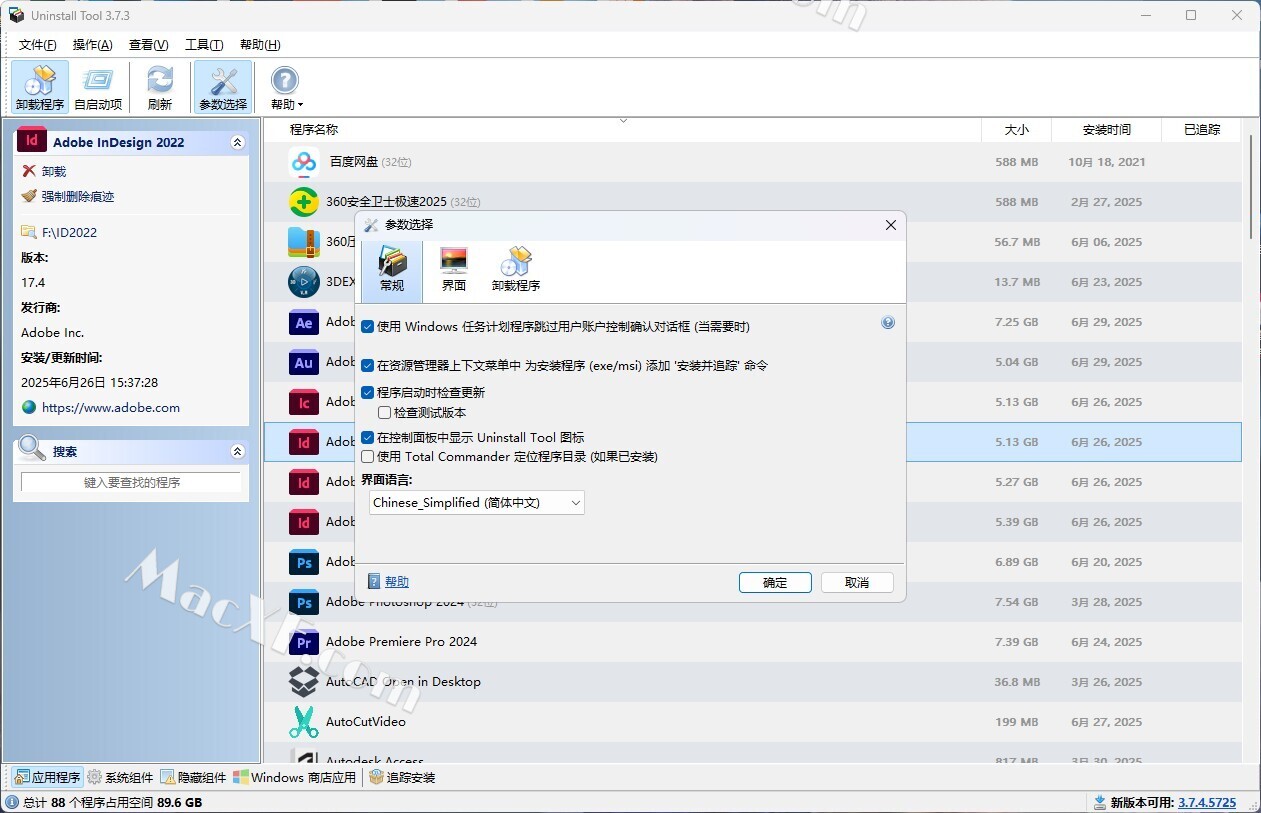Image resolution: width=1261 pixels, height=813 pixels.
Task: Click the 卸载 link in the left panel
Action: [54, 172]
